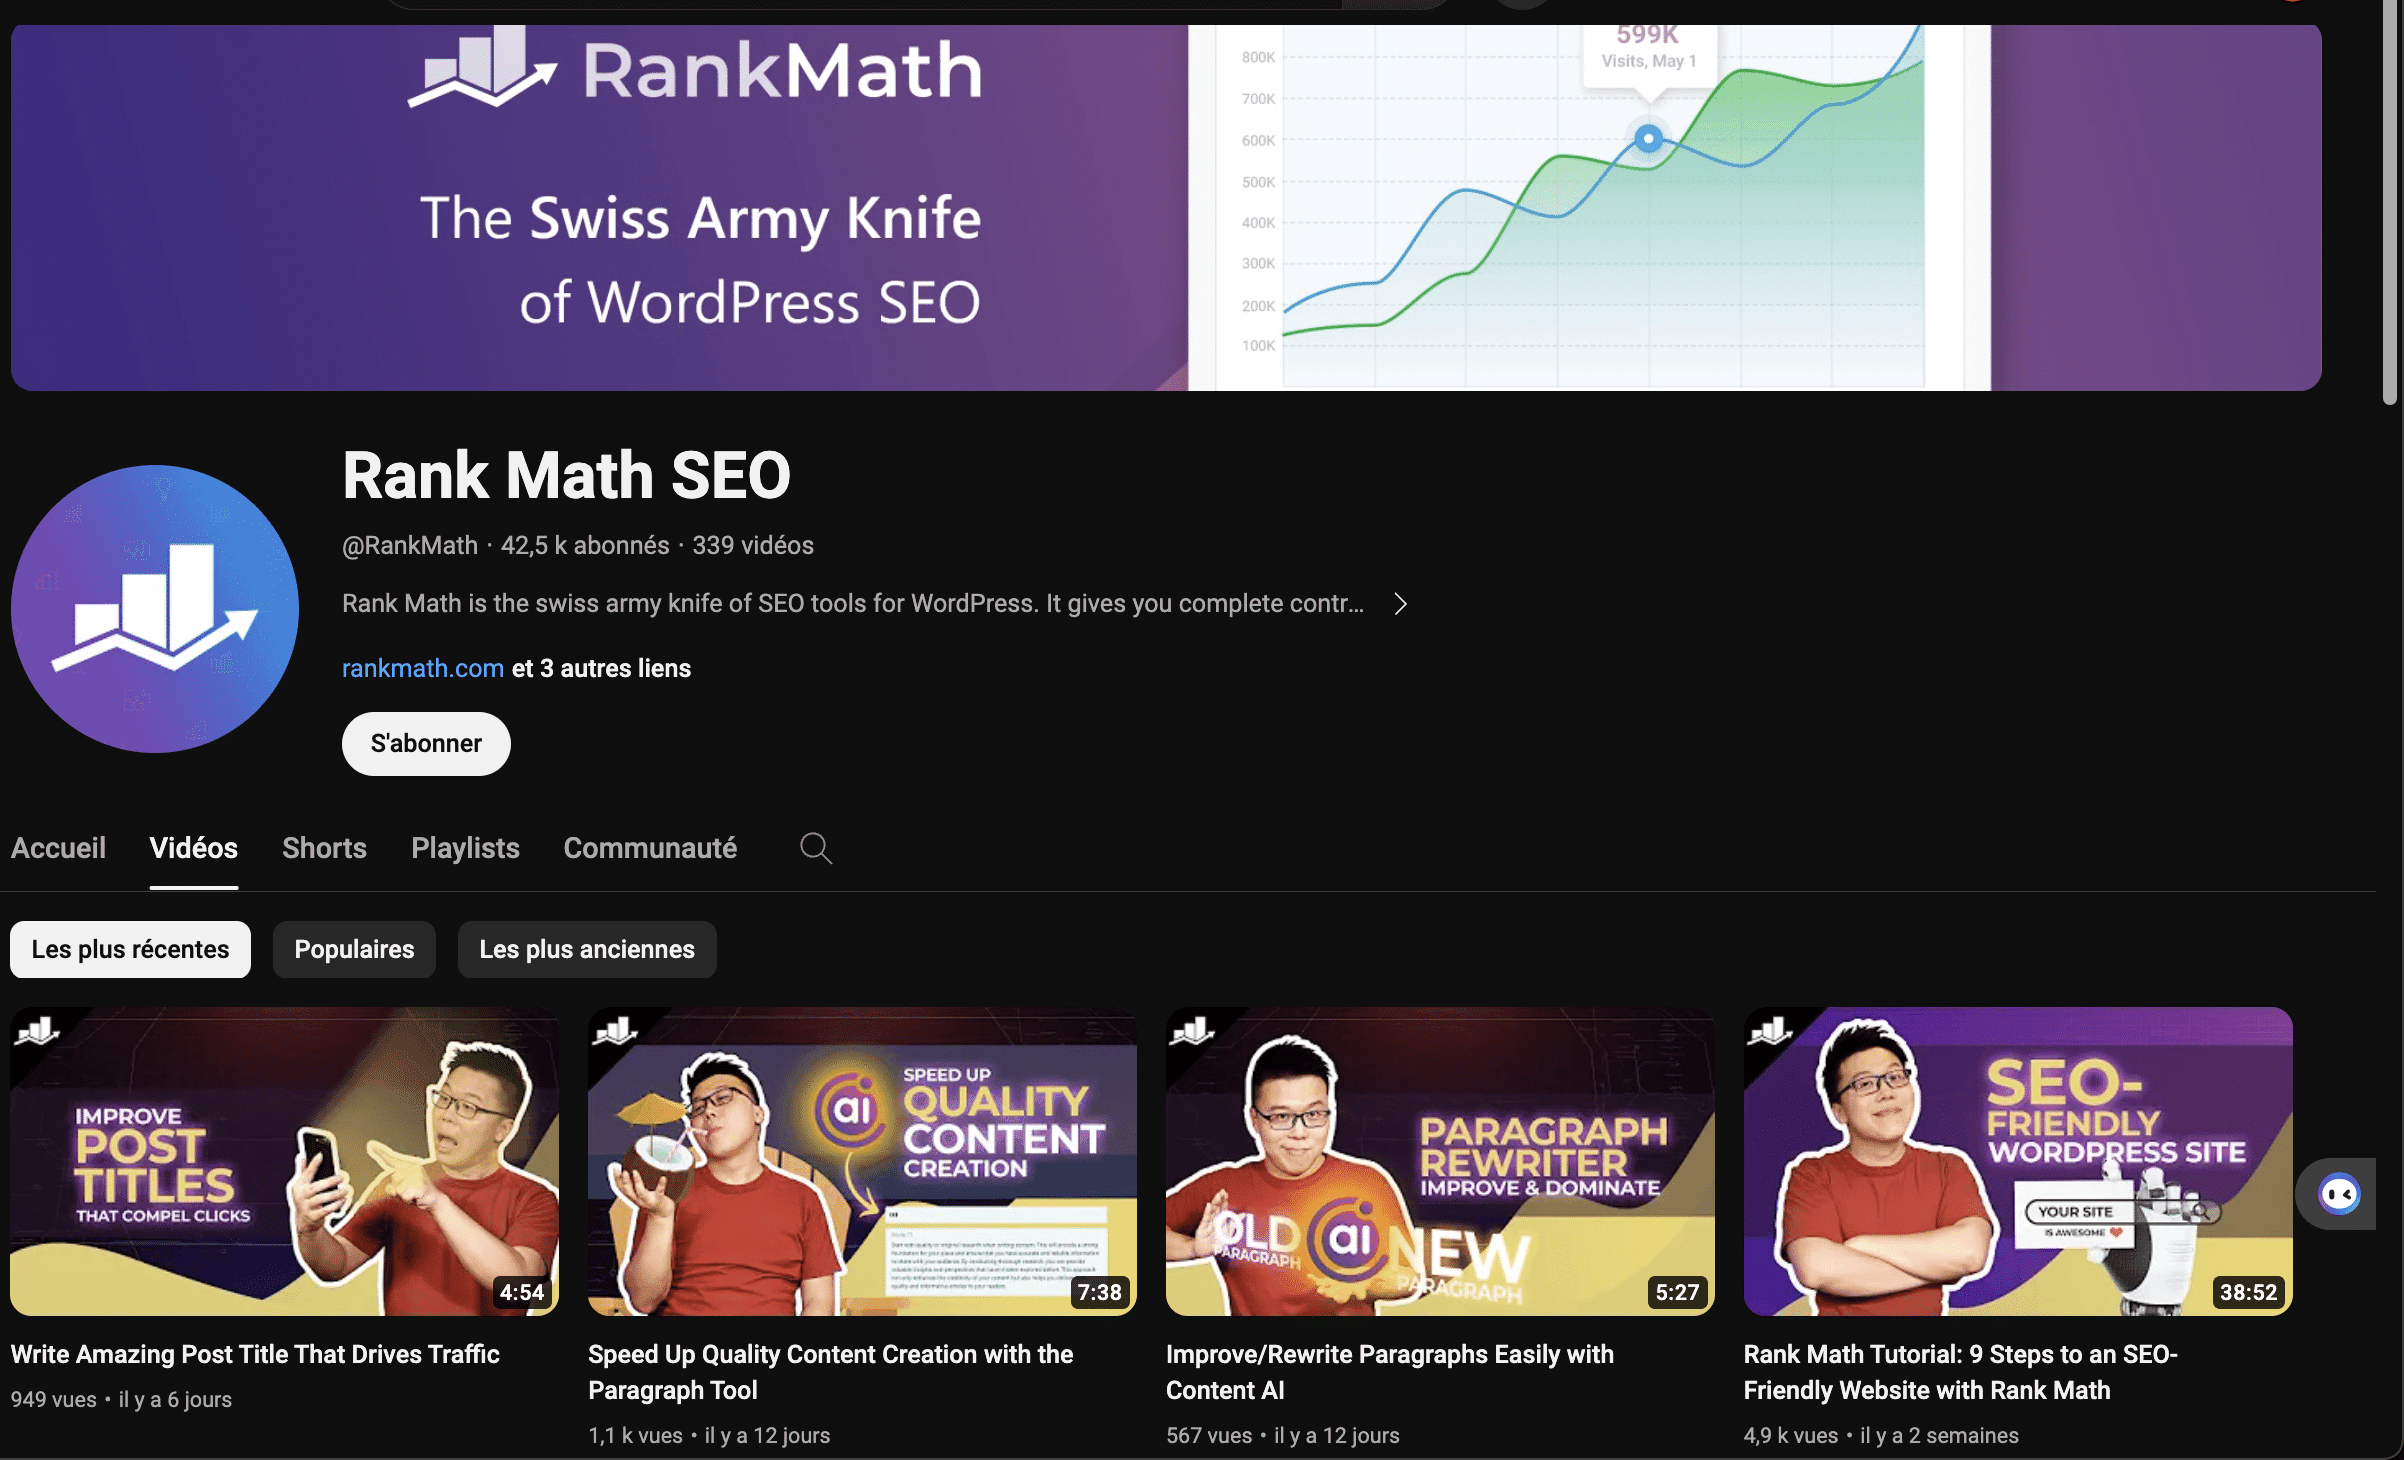
Task: Click title 'Write Amazing Post Title That Drives Traffic'
Action: [255, 1354]
